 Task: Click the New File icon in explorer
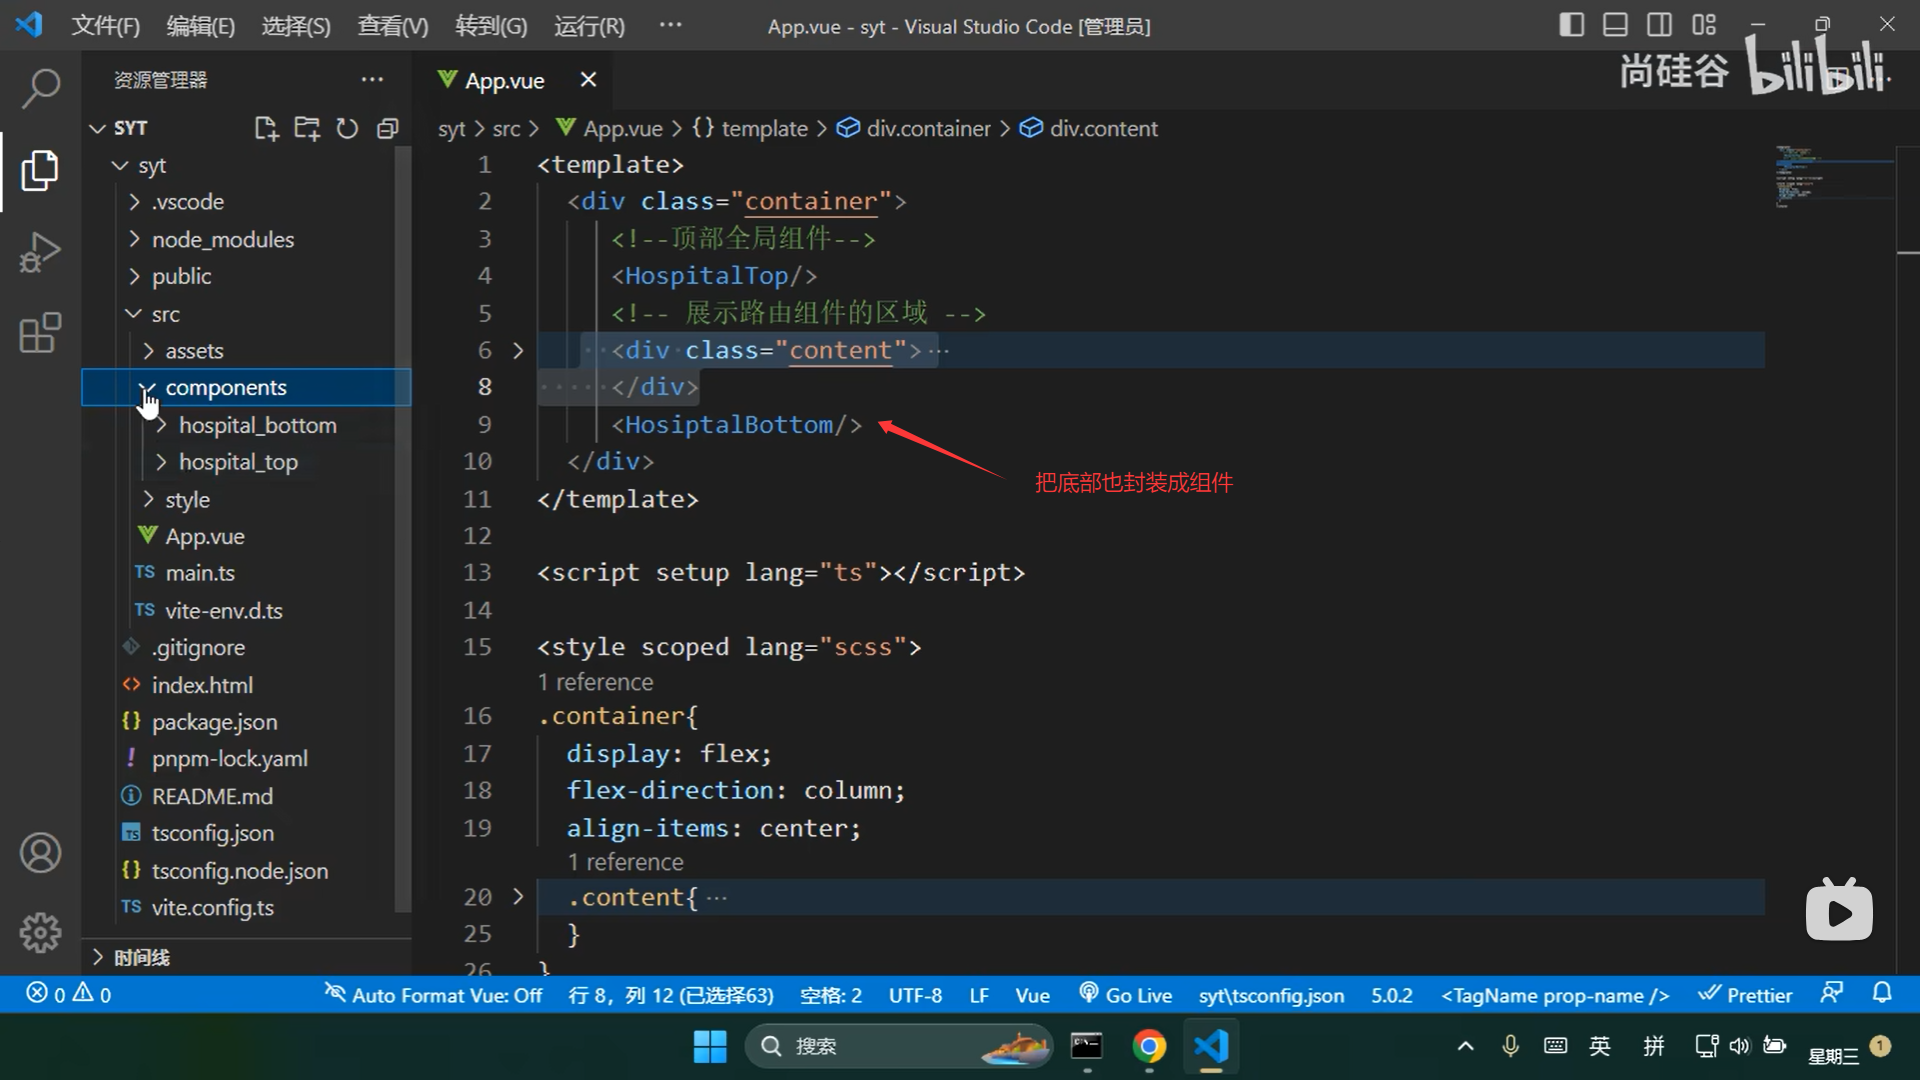tap(266, 128)
